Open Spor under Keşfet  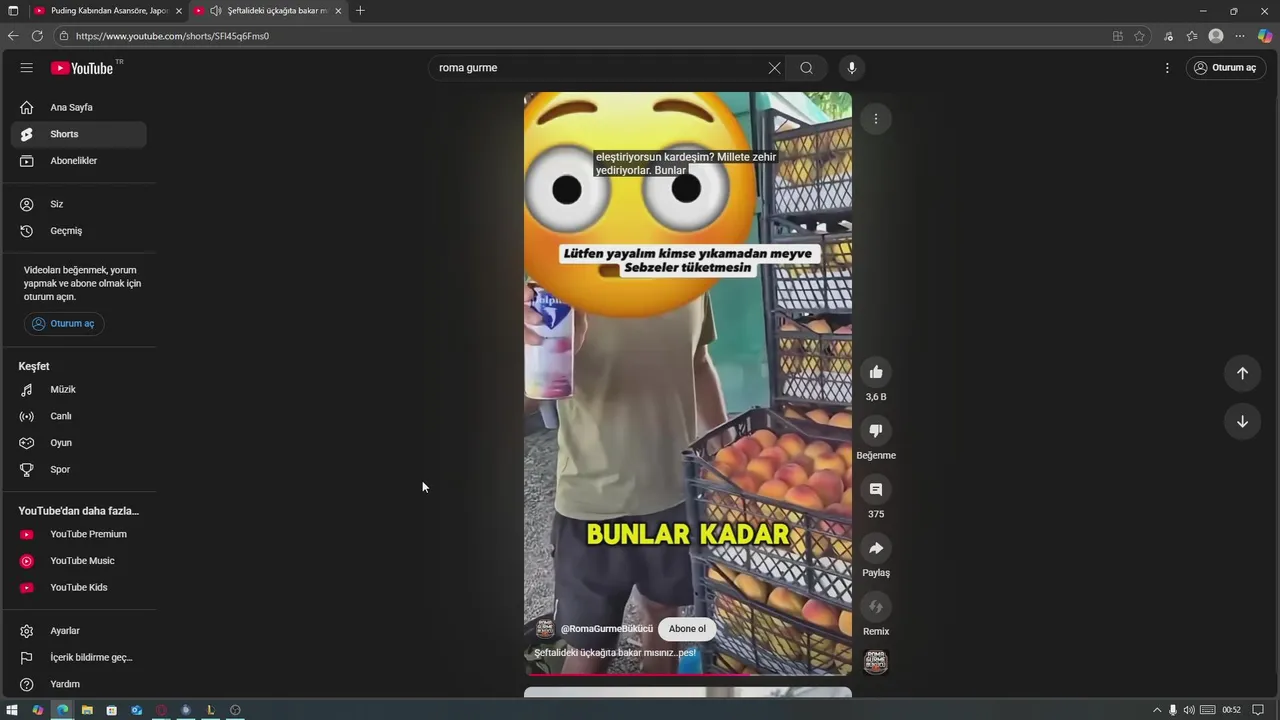pos(79,470)
